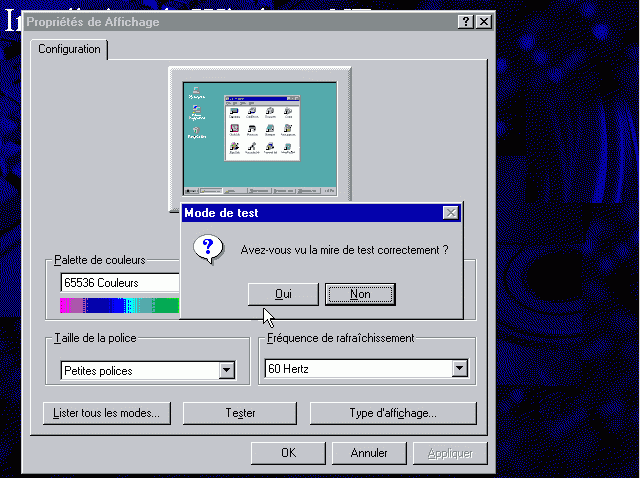Image resolution: width=640 pixels, height=478 pixels.
Task: Confirm with the OK button
Action: [288, 453]
